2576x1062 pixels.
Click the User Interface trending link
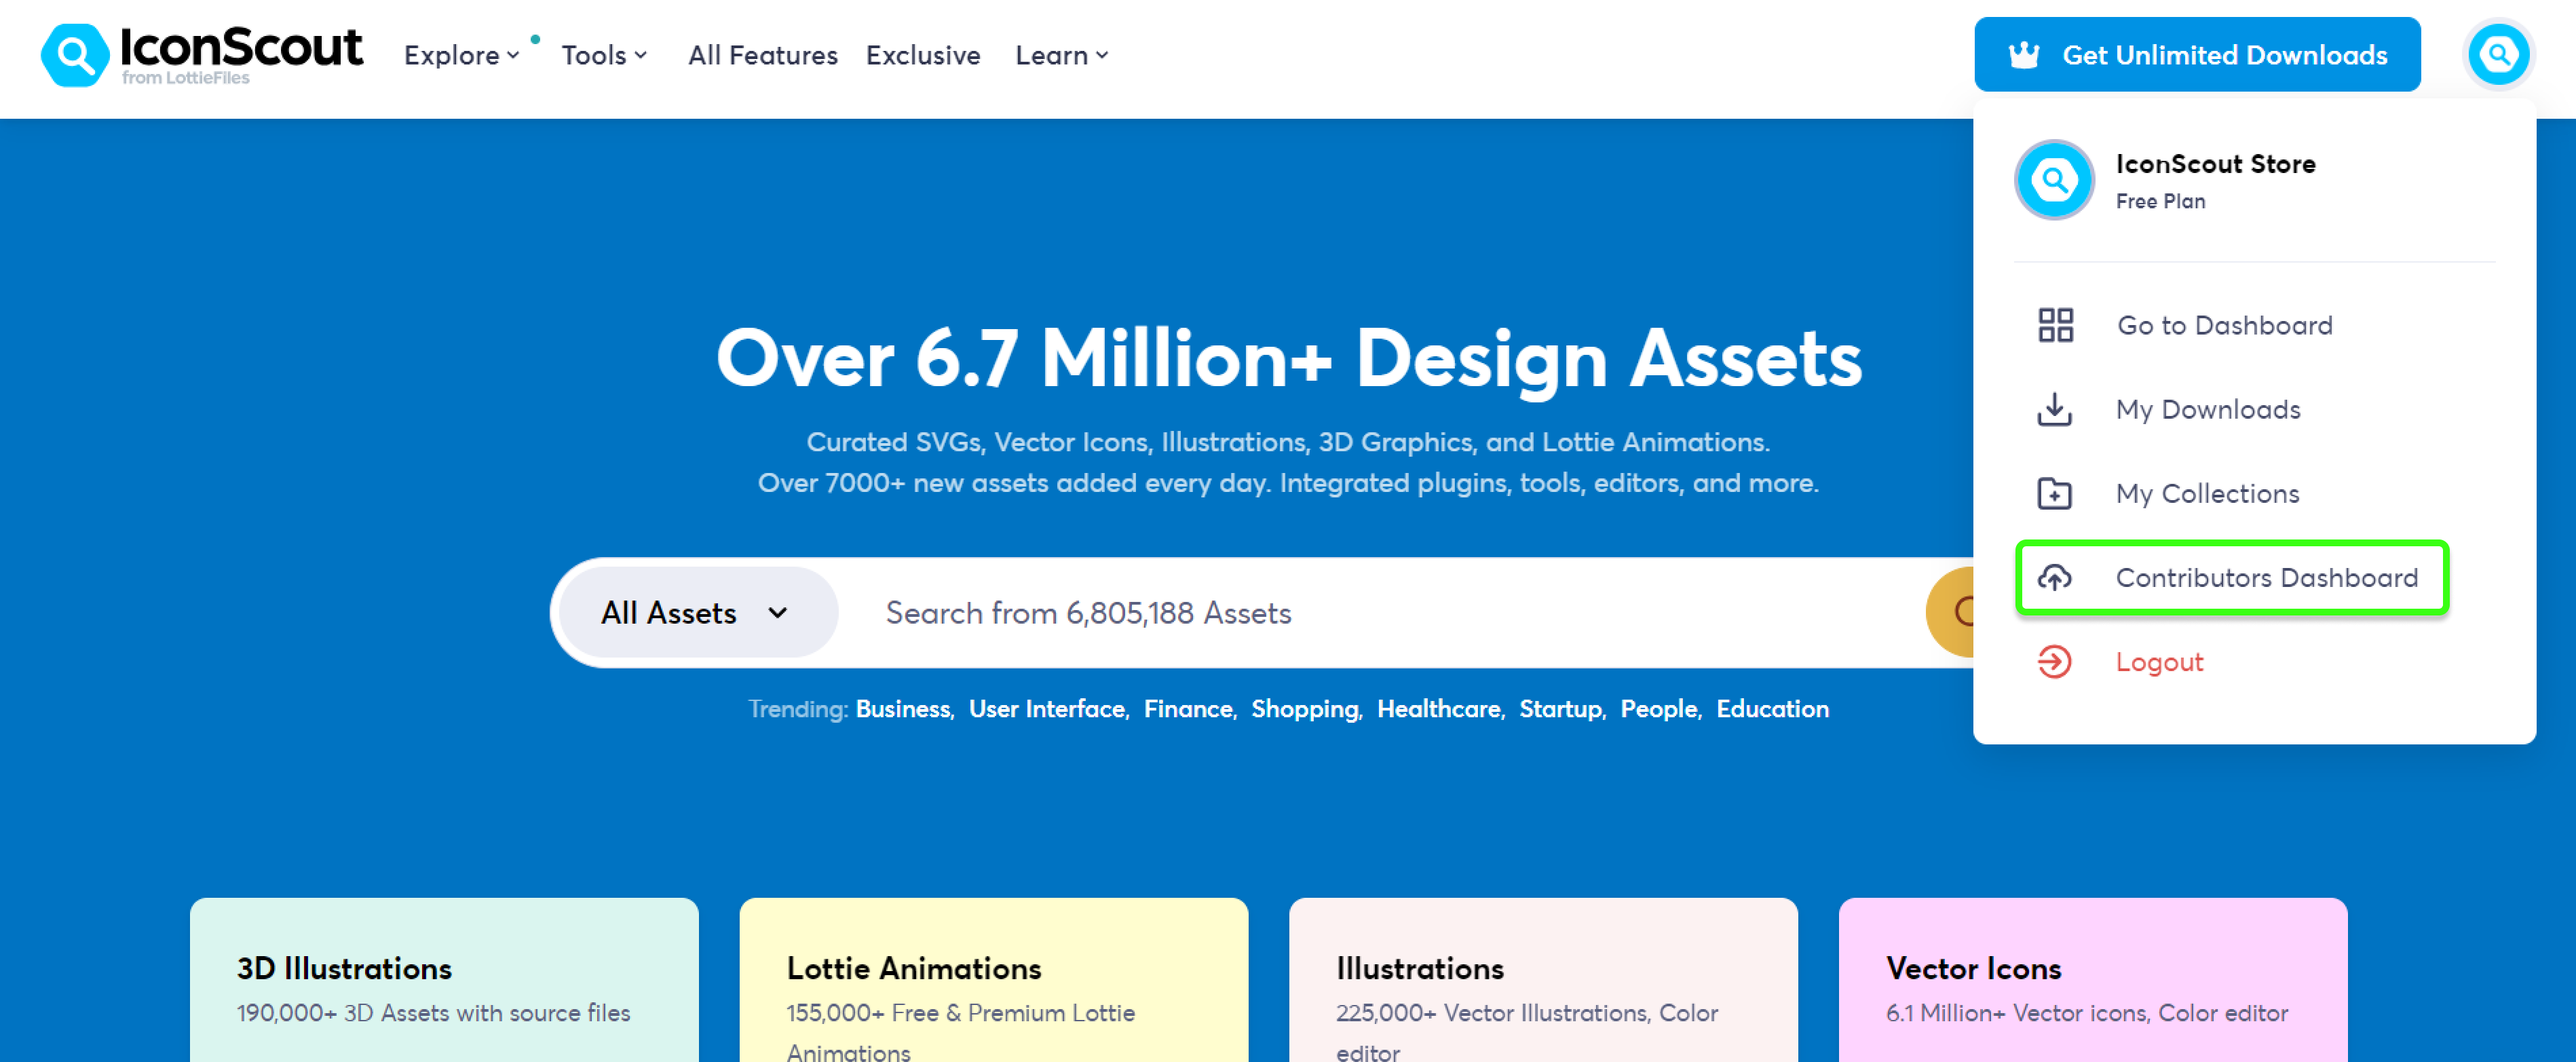click(x=1048, y=709)
